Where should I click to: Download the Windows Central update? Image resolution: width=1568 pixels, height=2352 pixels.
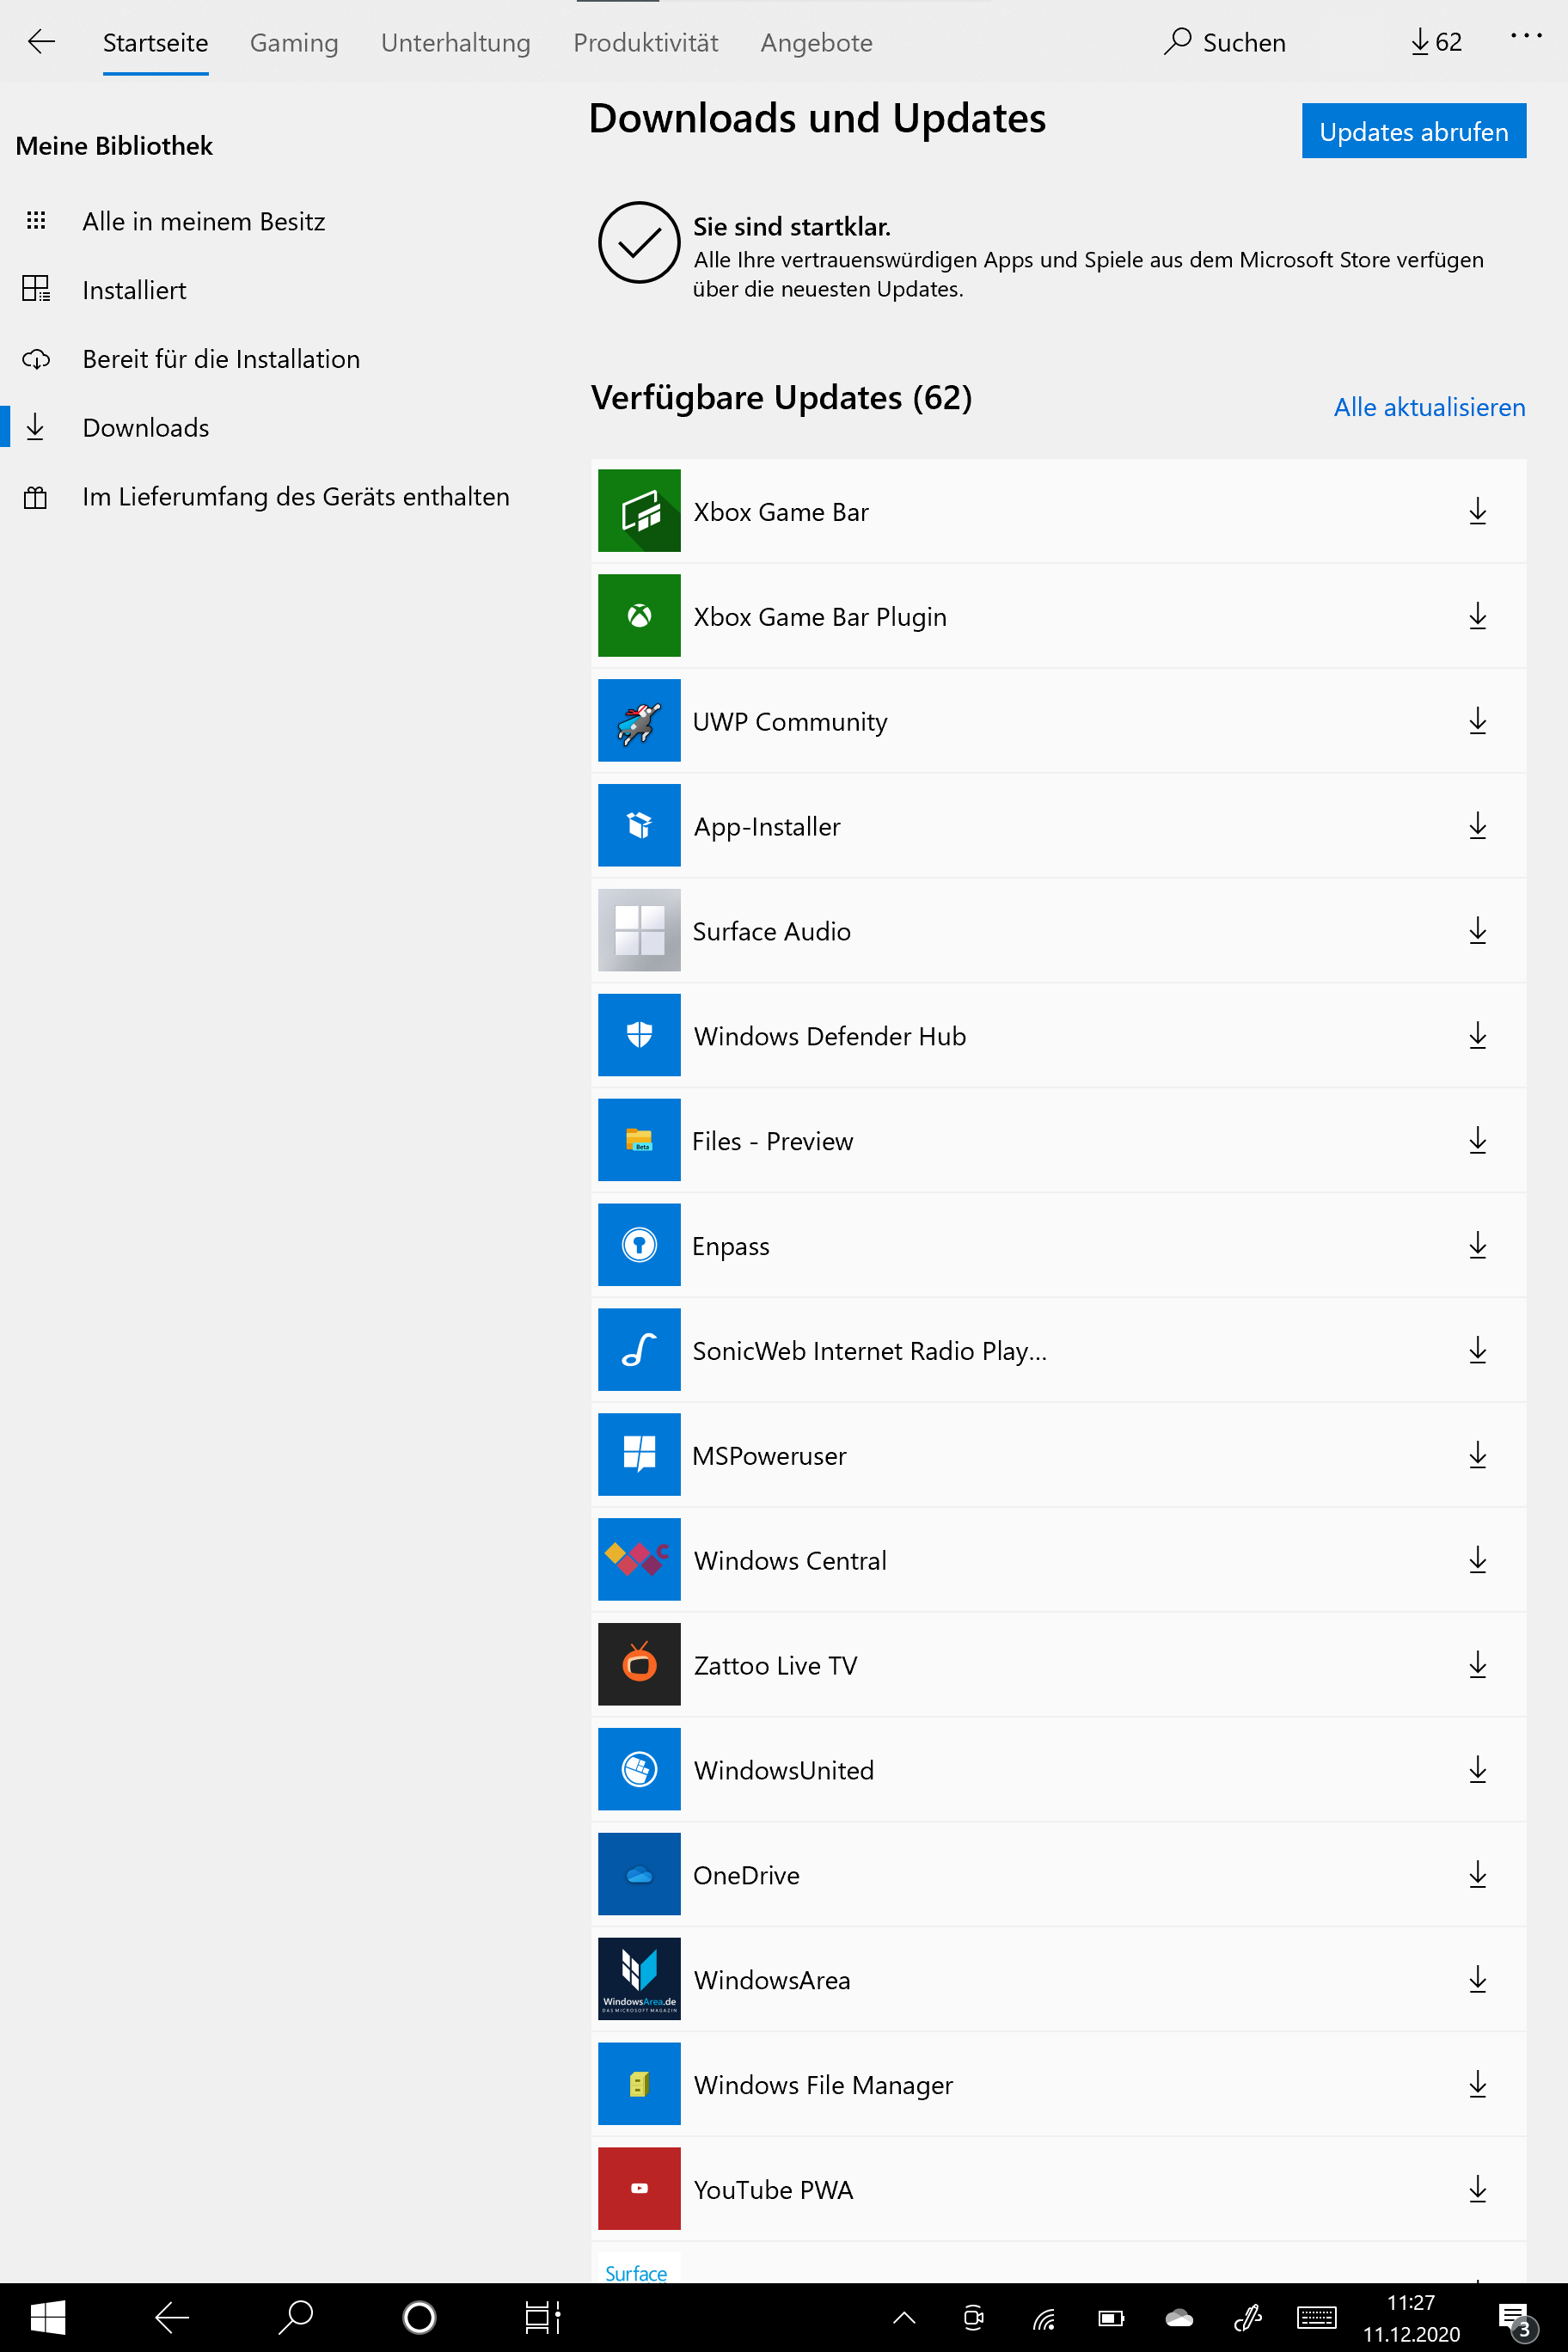coord(1477,1560)
